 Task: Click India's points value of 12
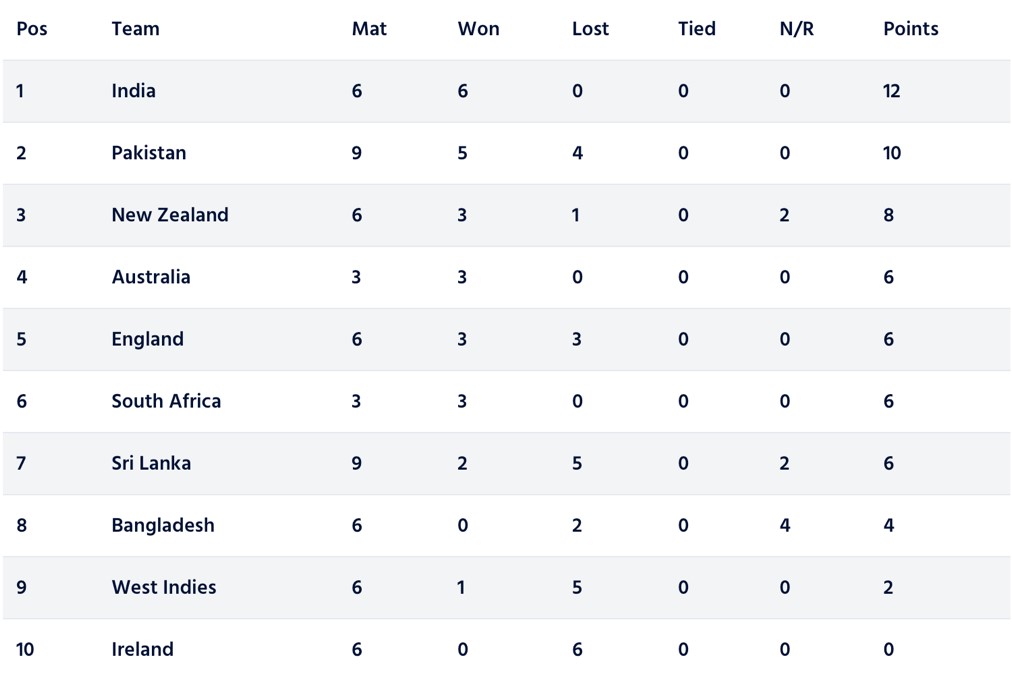coord(892,91)
